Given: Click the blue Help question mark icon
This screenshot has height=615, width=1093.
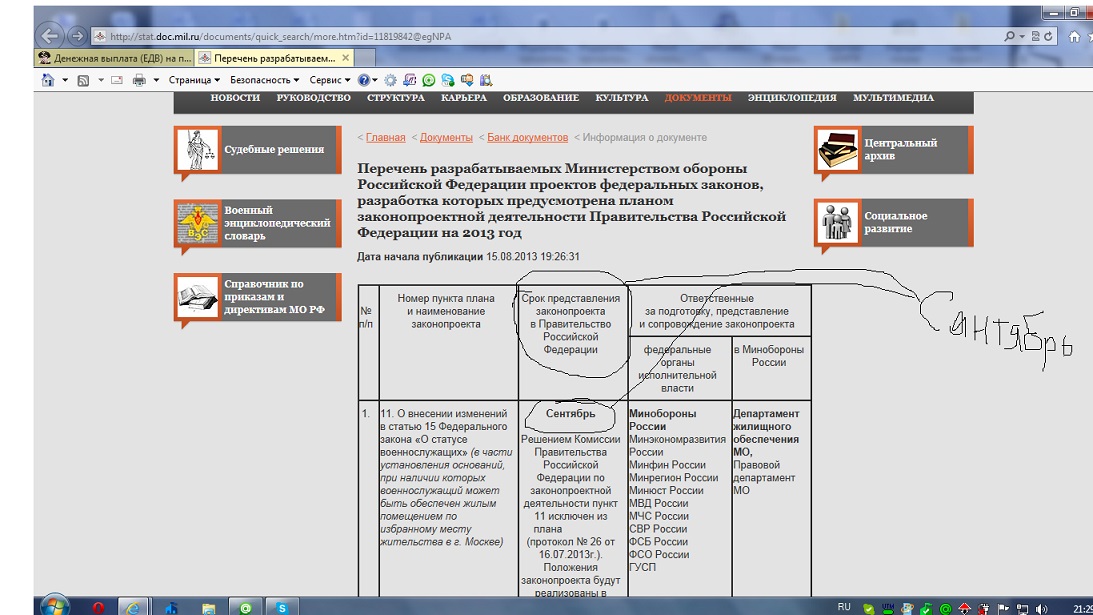Looking at the screenshot, I should click(363, 80).
